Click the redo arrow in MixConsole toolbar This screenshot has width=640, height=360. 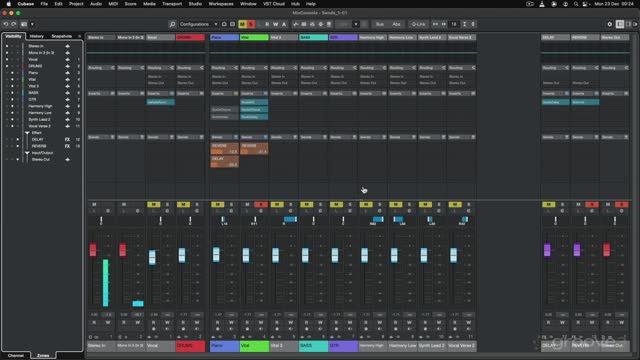(x=14, y=24)
